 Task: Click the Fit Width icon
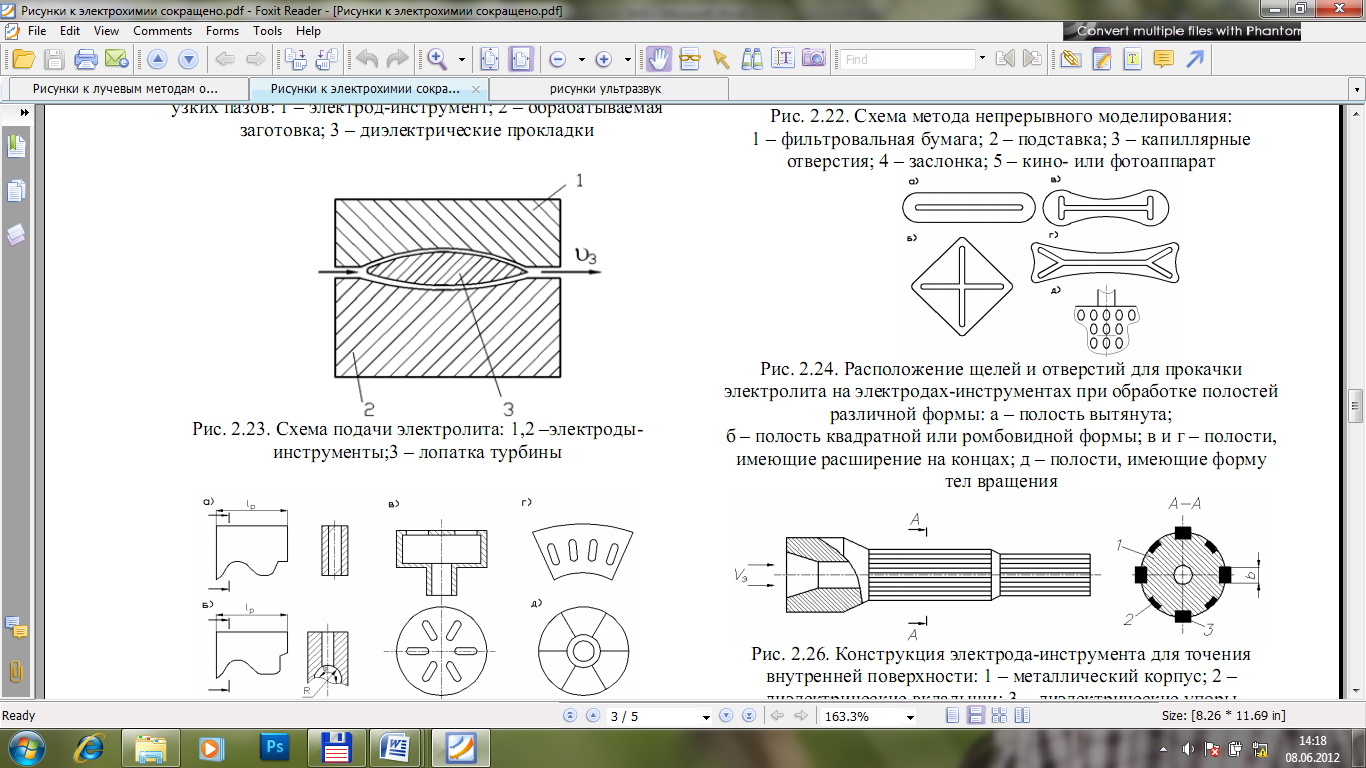point(520,59)
